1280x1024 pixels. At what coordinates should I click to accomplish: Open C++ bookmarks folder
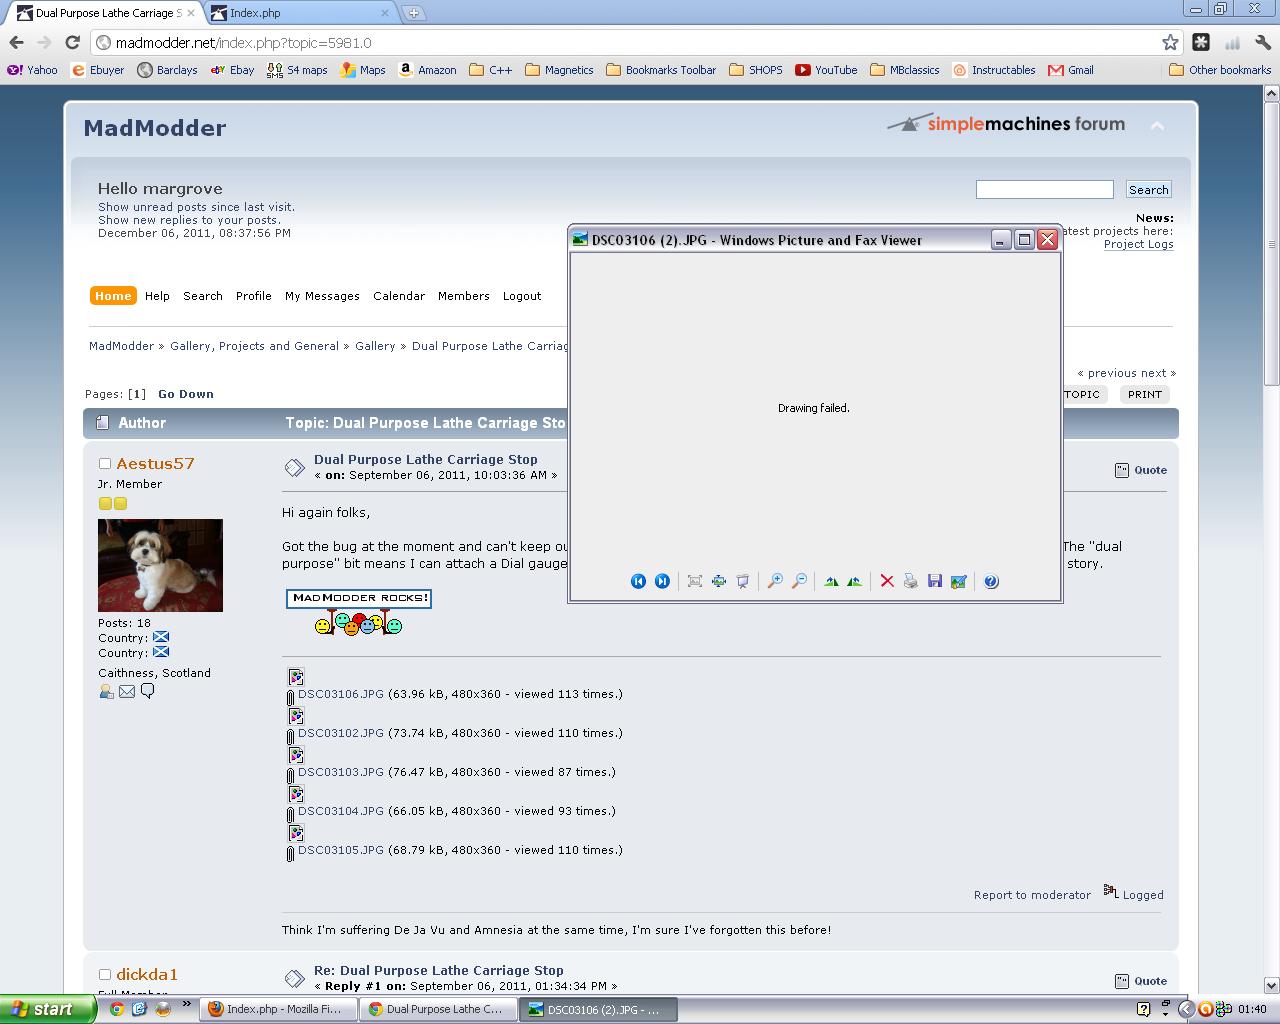pyautogui.click(x=491, y=70)
